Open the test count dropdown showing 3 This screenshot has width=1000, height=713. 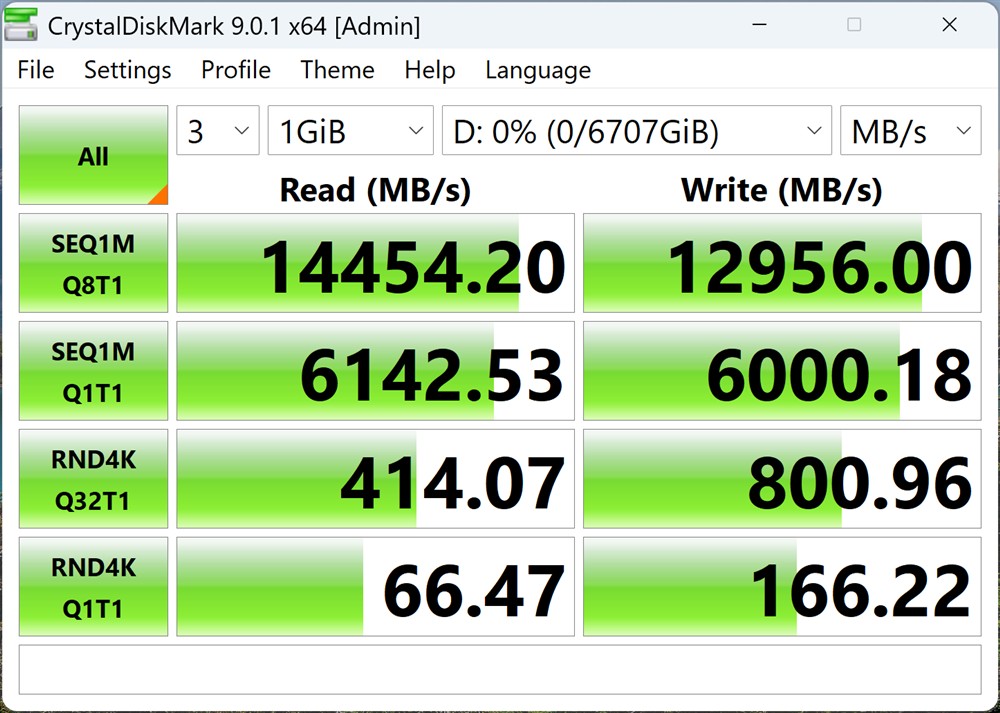point(217,130)
